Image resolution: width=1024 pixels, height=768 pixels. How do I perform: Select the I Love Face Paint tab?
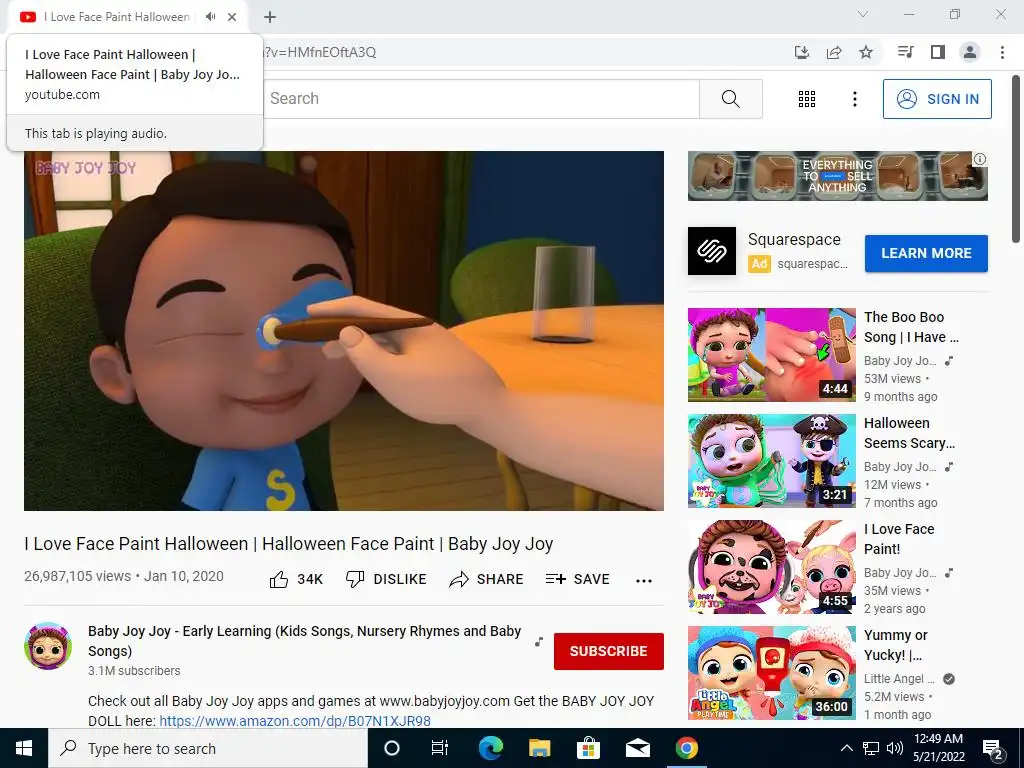click(117, 17)
